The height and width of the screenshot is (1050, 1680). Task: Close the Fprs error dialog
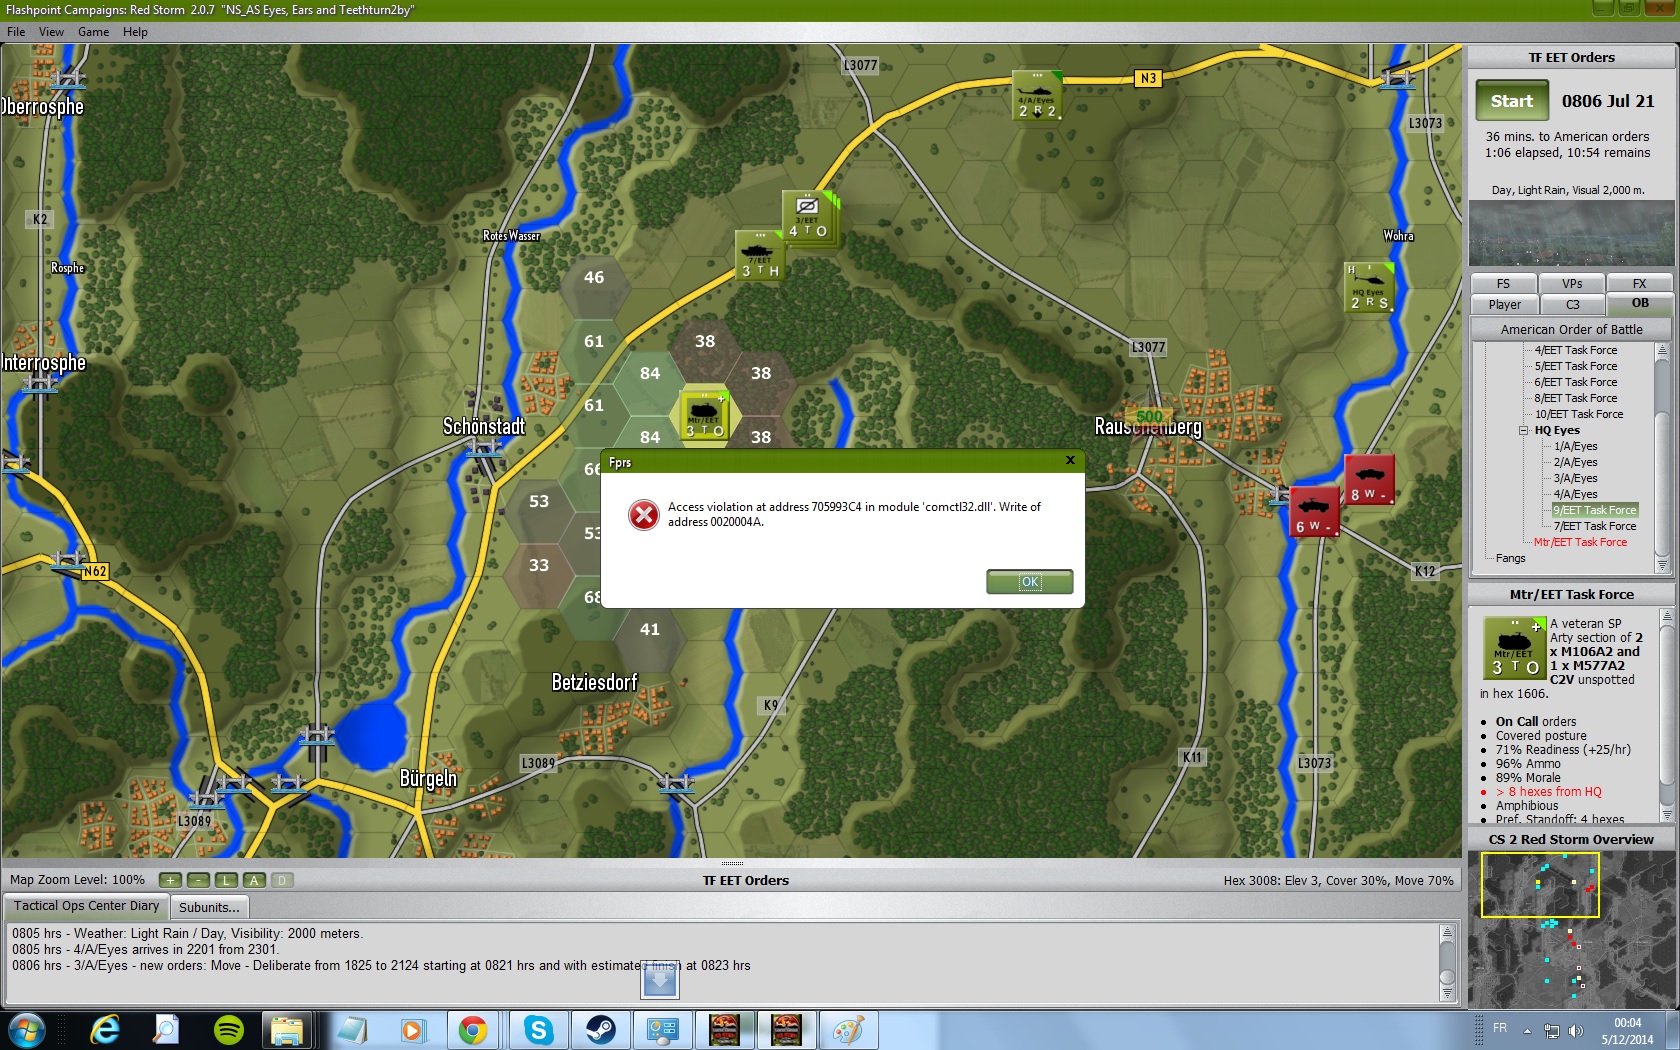[1070, 461]
